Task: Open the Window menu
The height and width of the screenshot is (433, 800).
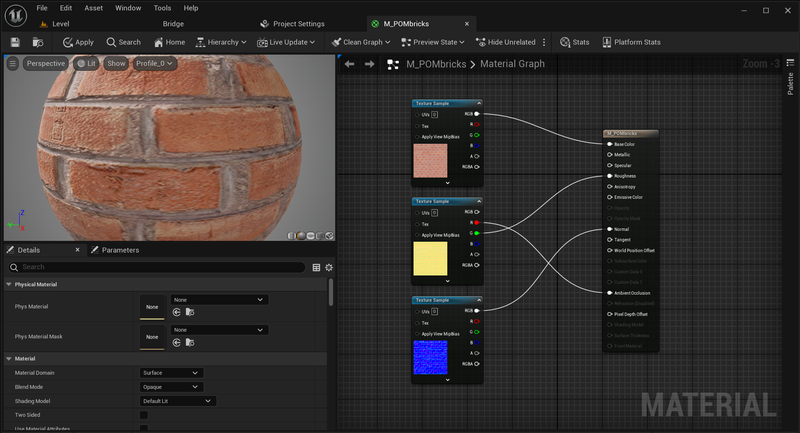Action: pyautogui.click(x=128, y=8)
